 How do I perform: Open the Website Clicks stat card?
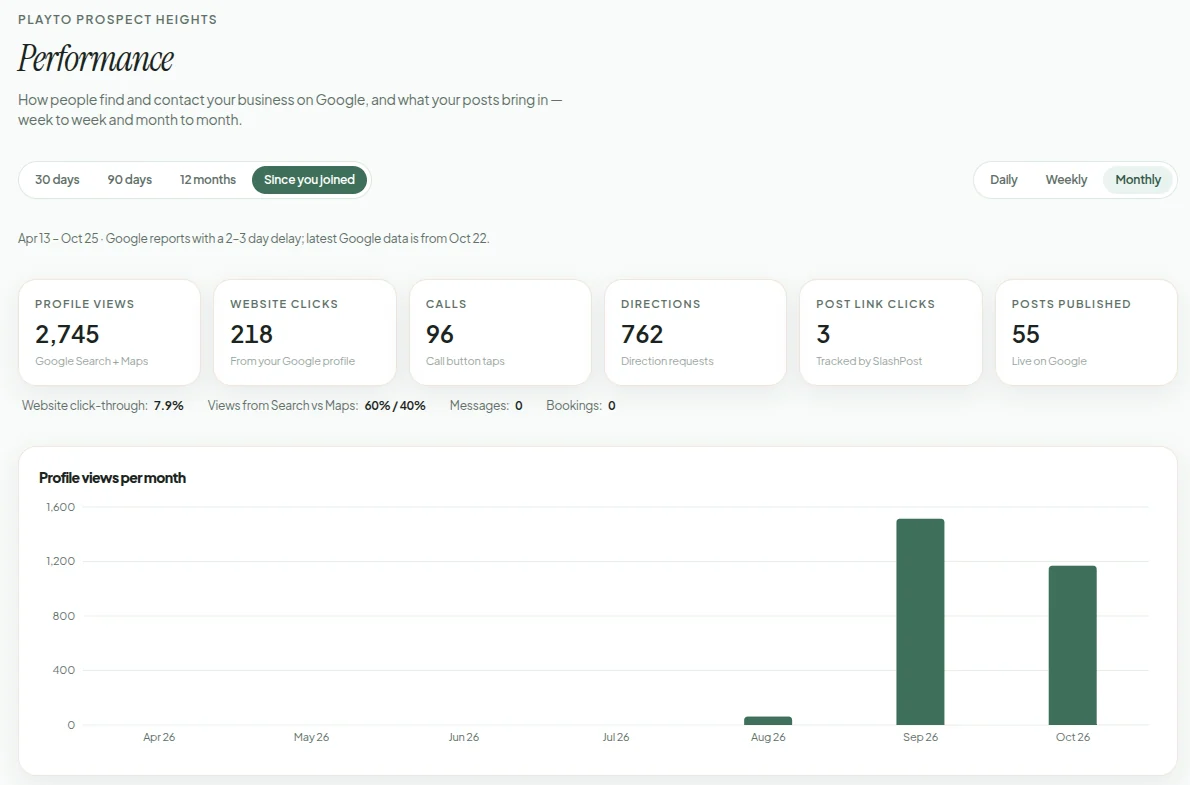pos(304,333)
